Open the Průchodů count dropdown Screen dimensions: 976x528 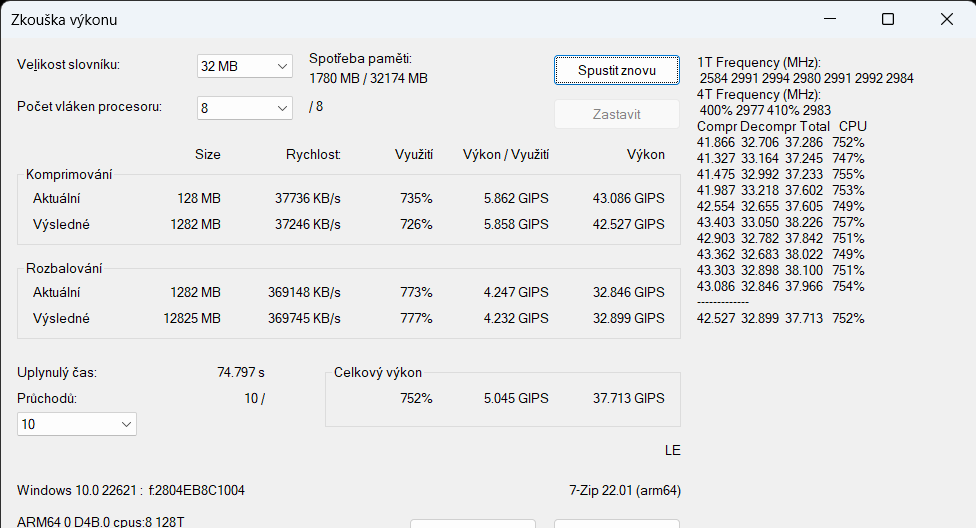77,424
